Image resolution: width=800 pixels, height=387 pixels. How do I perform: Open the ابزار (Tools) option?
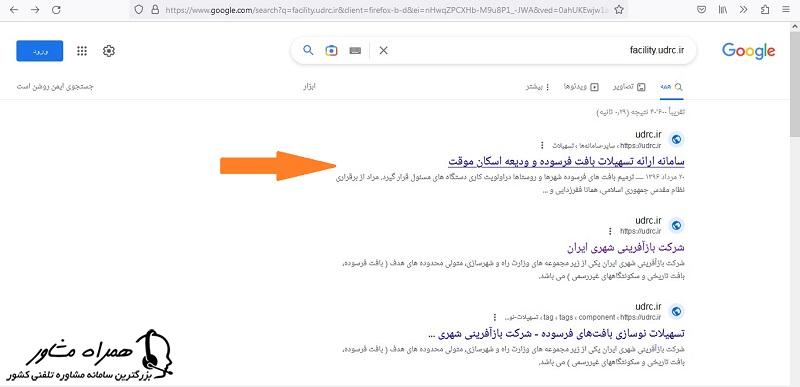point(310,87)
